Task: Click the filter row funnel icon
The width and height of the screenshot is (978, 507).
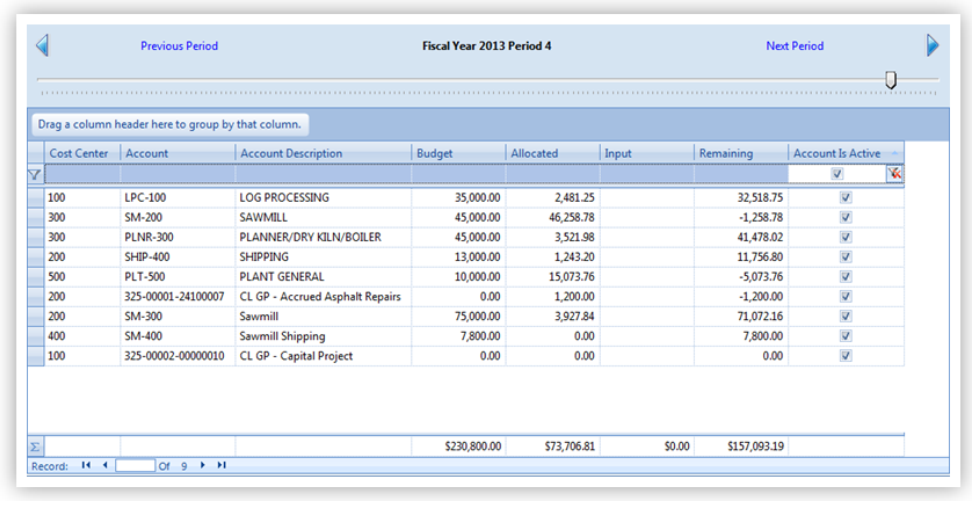Action: (36, 174)
